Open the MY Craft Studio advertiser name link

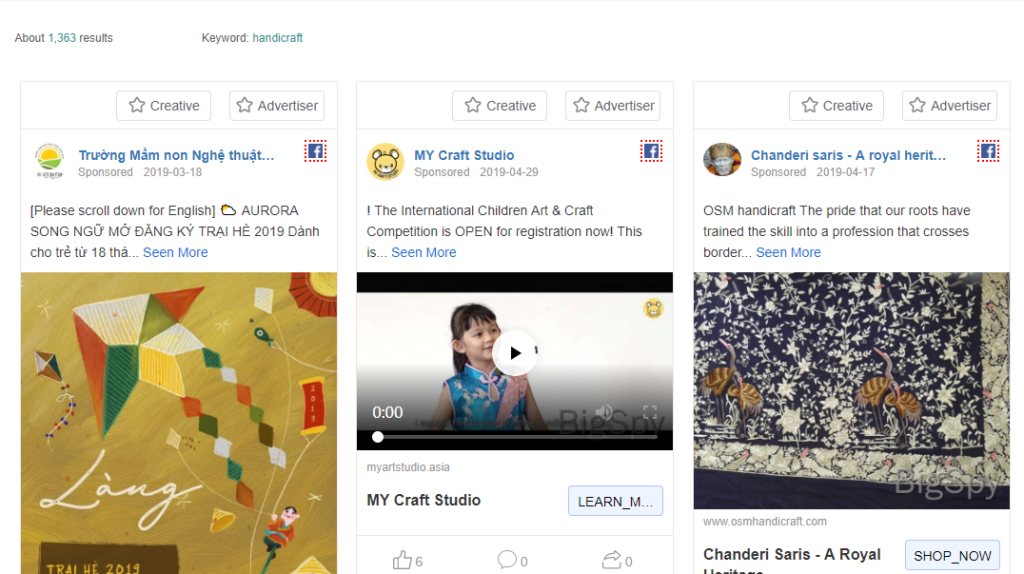coord(464,155)
